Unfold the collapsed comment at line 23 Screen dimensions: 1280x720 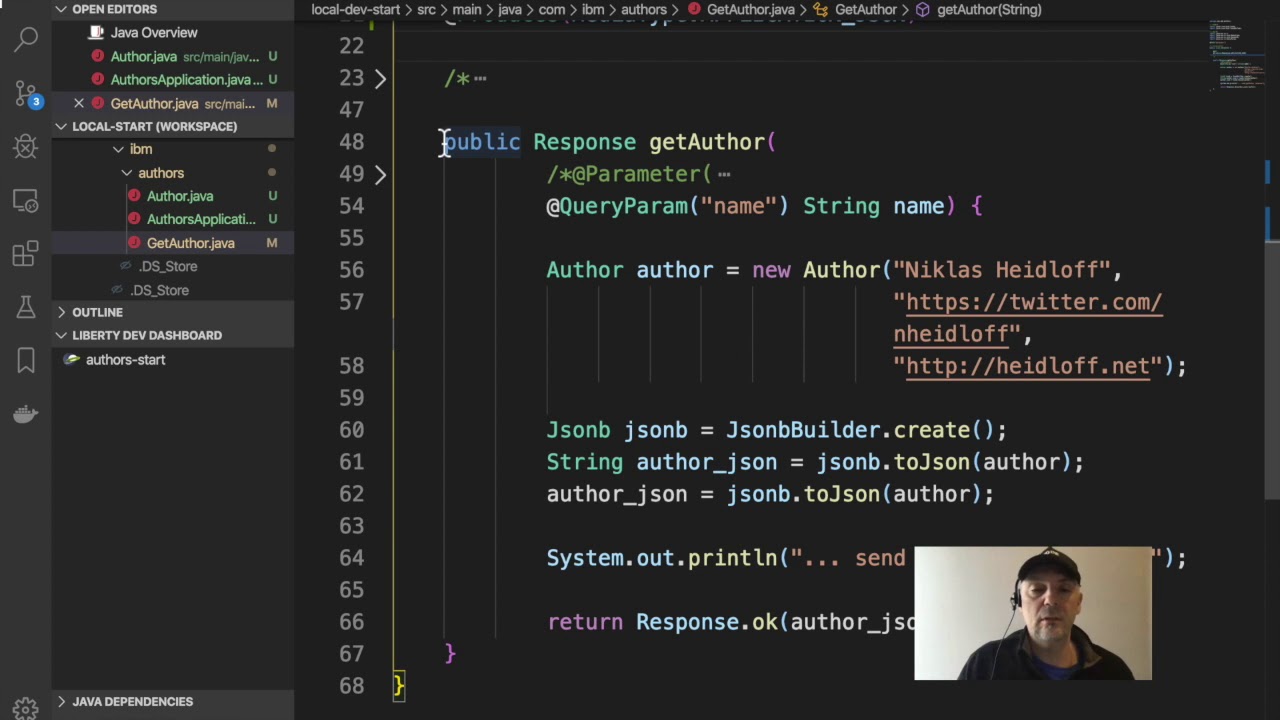click(x=380, y=78)
